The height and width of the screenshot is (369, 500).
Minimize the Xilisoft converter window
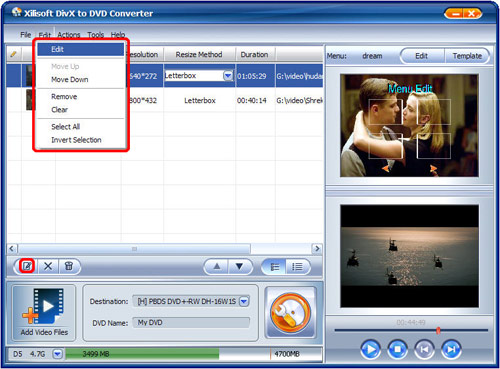pos(455,14)
